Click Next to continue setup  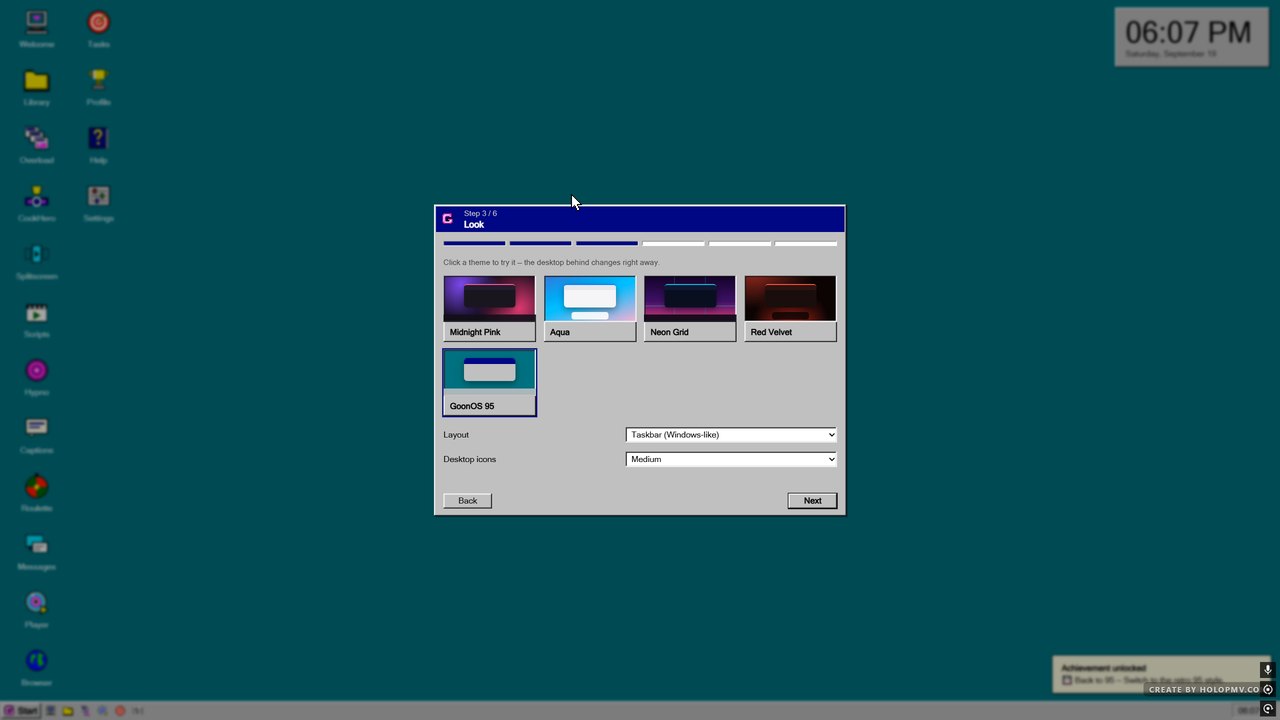(812, 500)
